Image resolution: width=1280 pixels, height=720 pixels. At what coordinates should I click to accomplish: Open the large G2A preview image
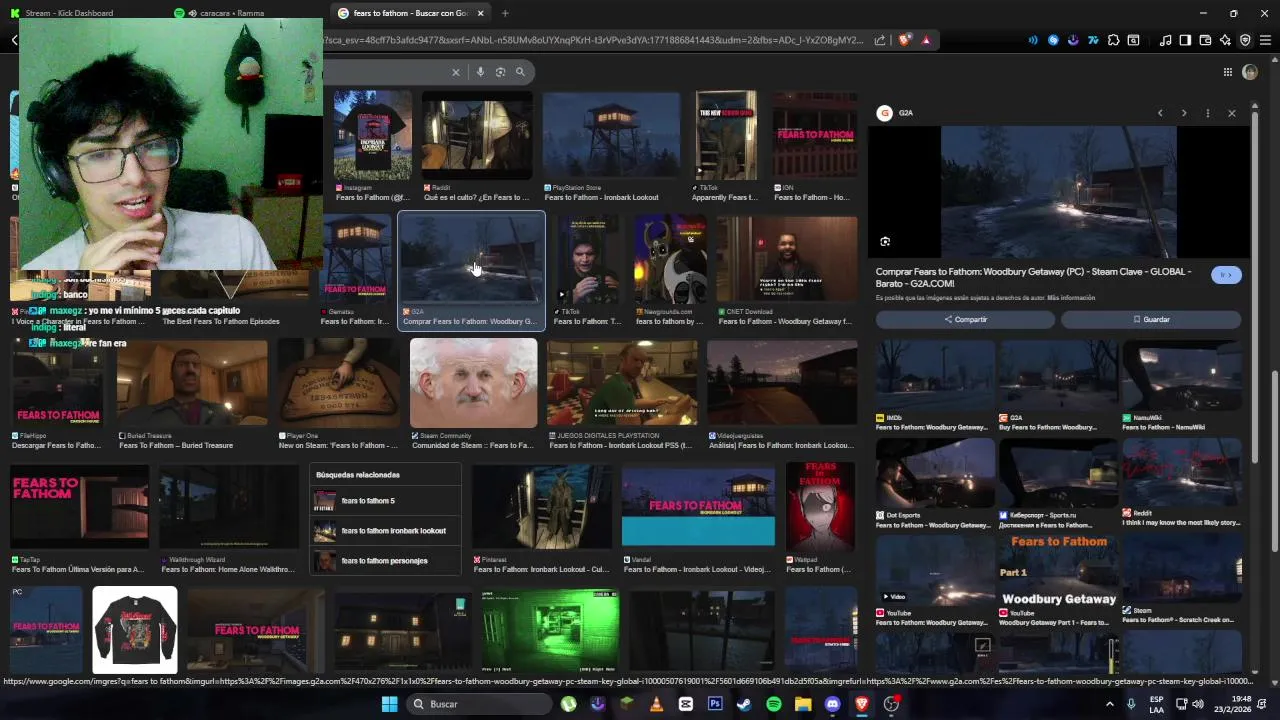(1058, 192)
